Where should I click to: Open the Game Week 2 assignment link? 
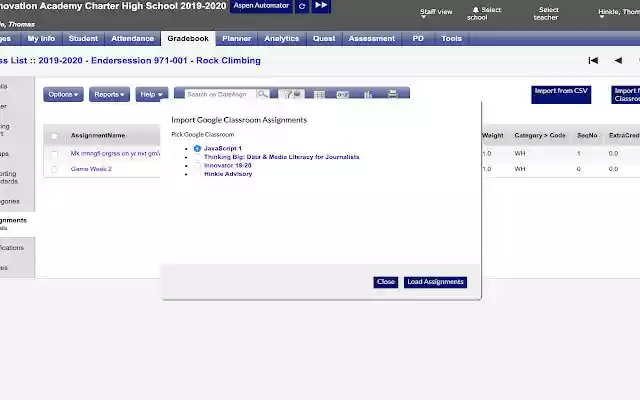pyautogui.click(x=91, y=169)
